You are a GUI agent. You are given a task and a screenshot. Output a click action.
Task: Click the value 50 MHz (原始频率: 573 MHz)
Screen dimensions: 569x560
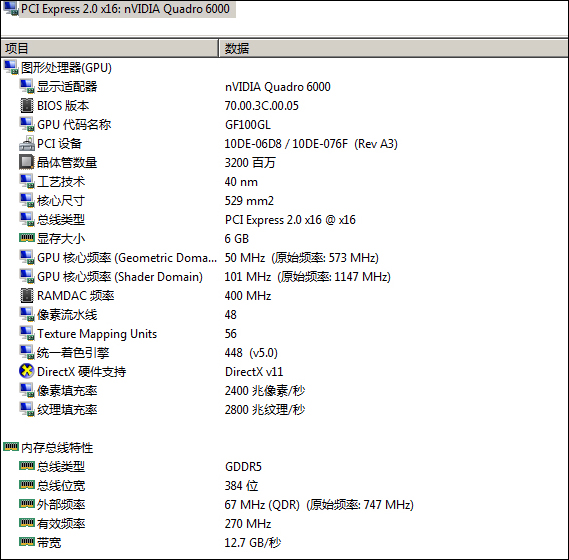[x=302, y=258]
